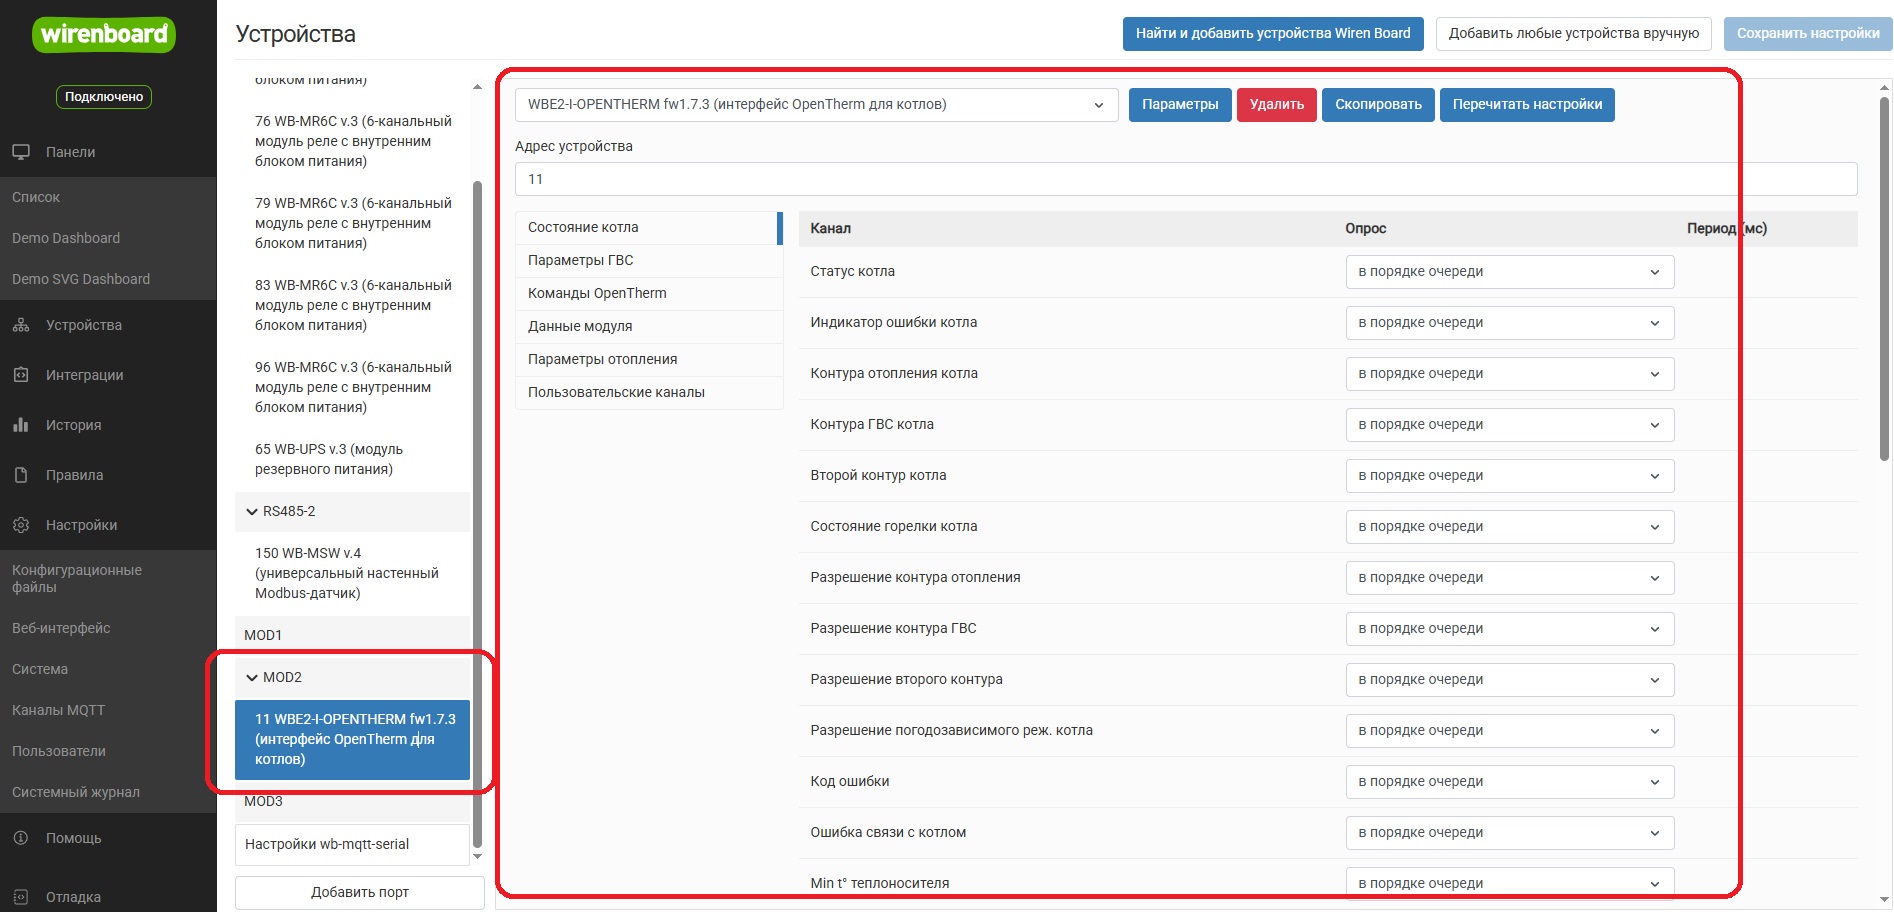Click Добавить любые устройства вручную button
The image size is (1894, 912).
point(1574,33)
